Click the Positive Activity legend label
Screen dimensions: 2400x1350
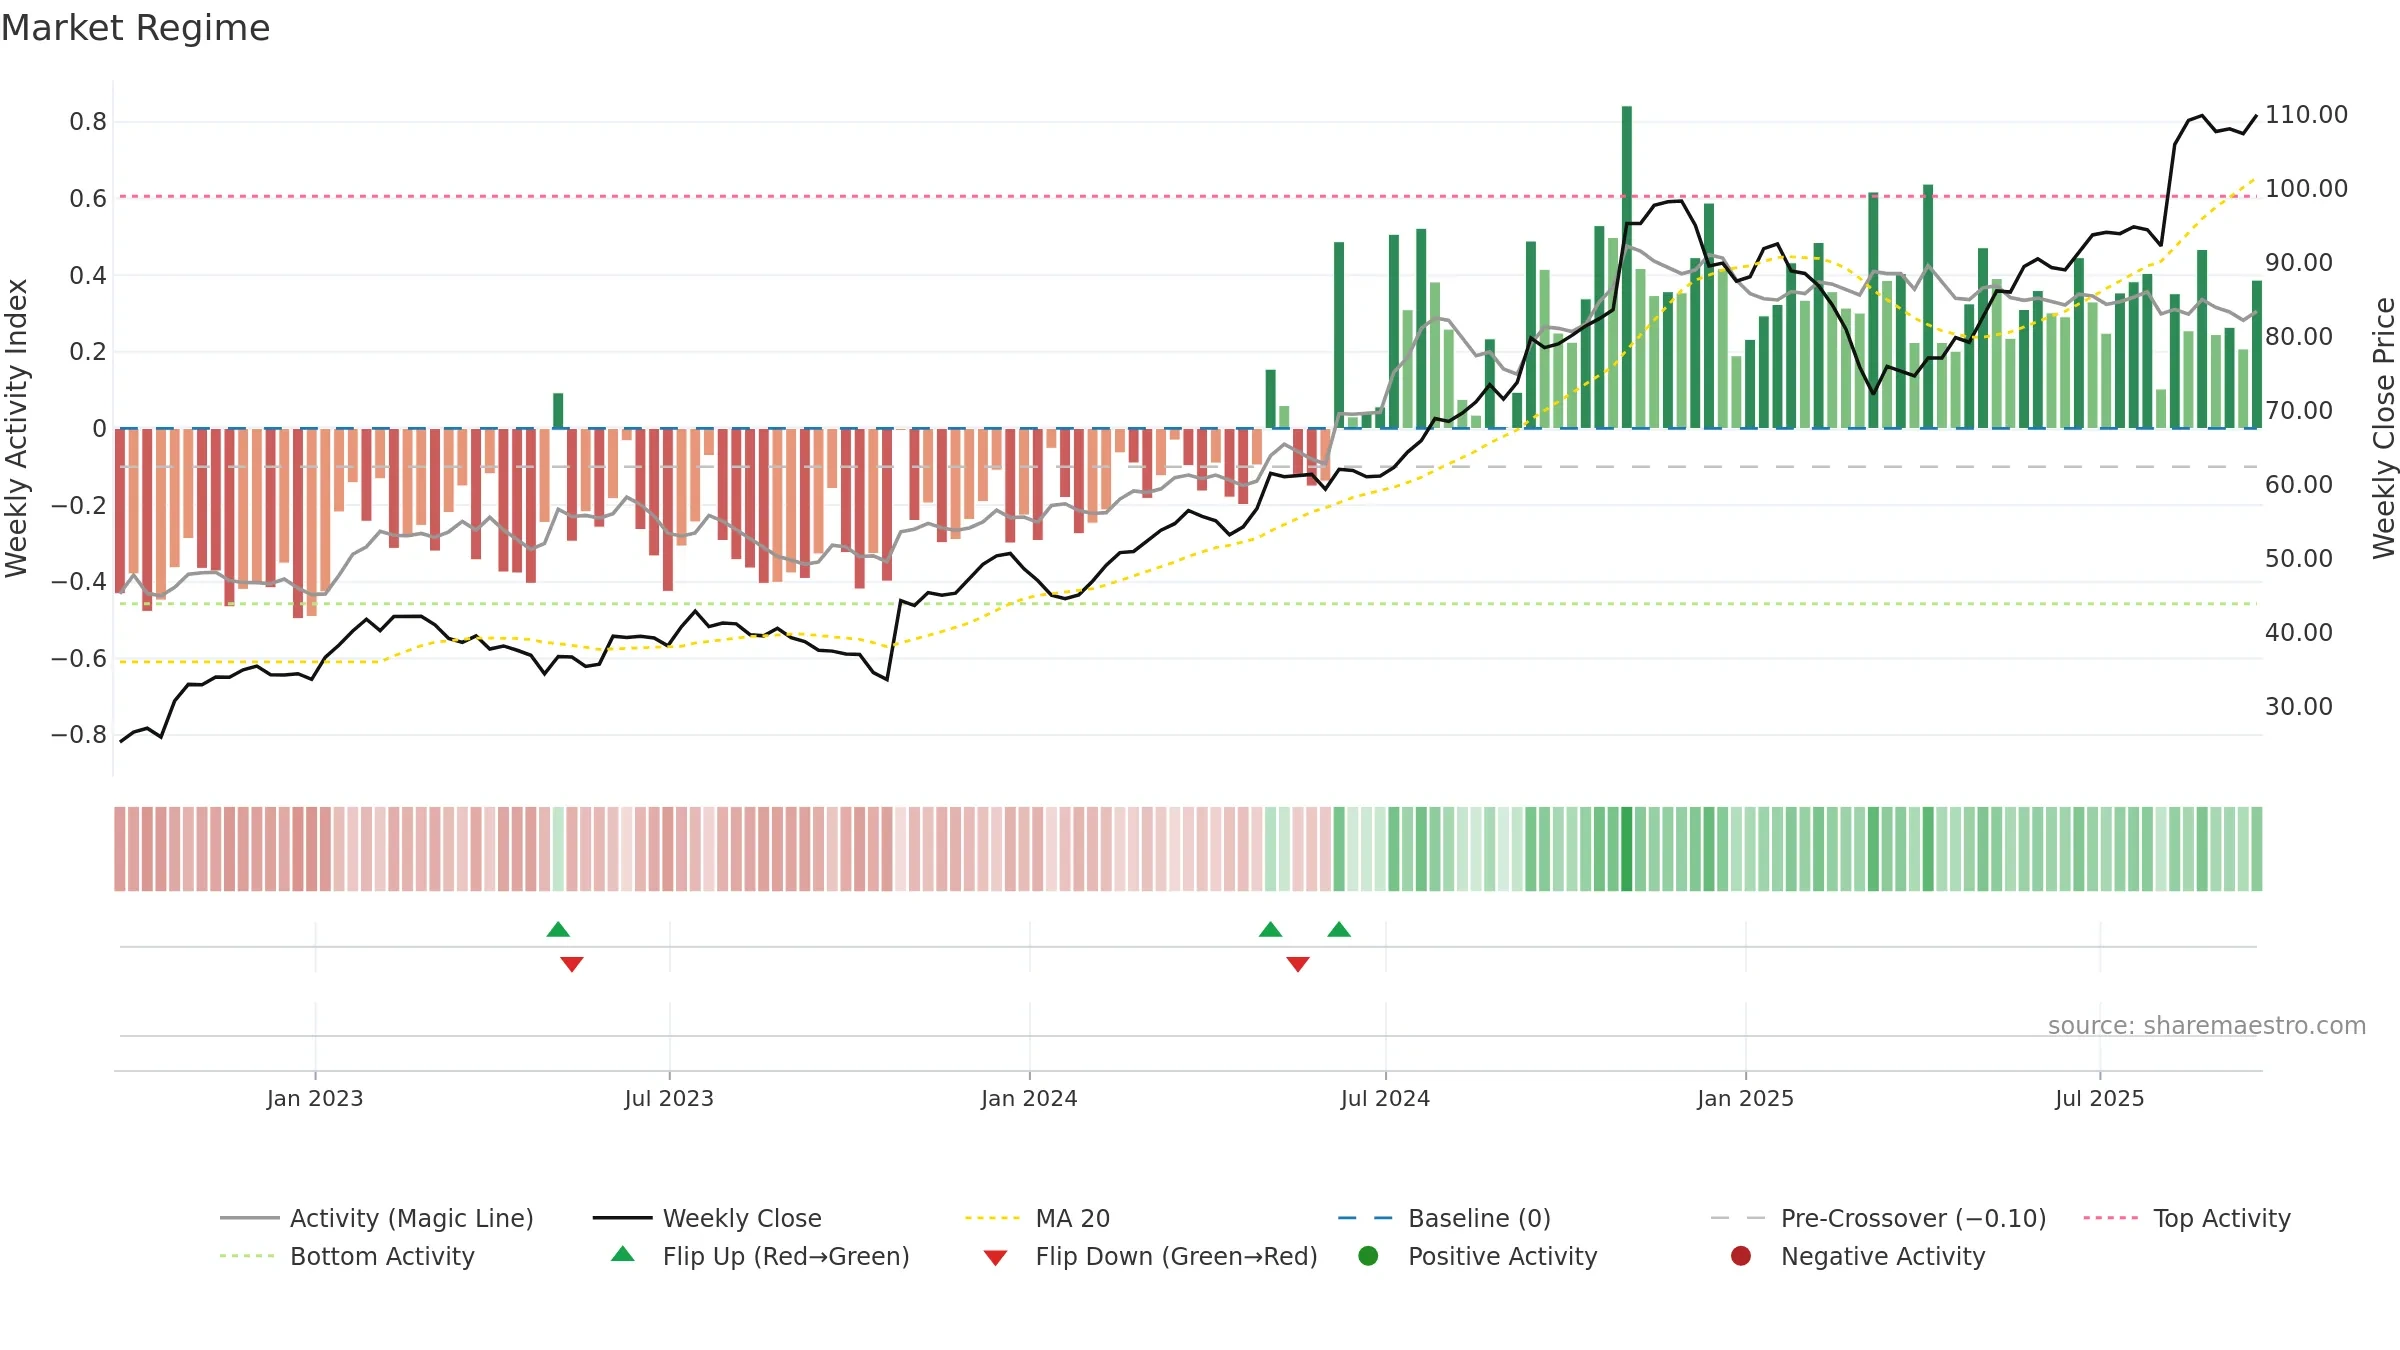click(1503, 1256)
